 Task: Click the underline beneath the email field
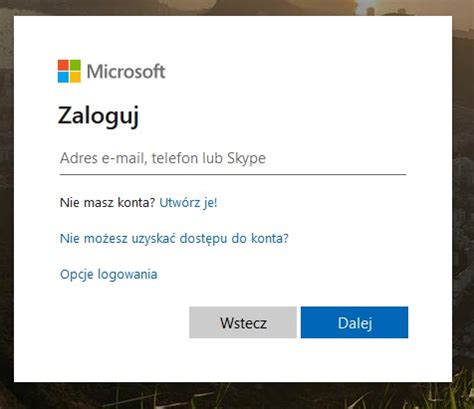(233, 174)
